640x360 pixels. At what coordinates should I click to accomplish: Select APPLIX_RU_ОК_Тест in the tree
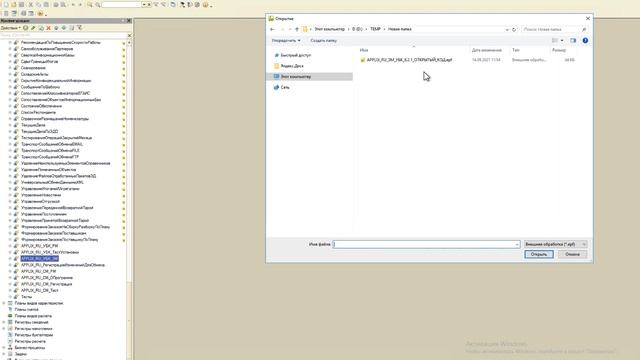coord(40,291)
